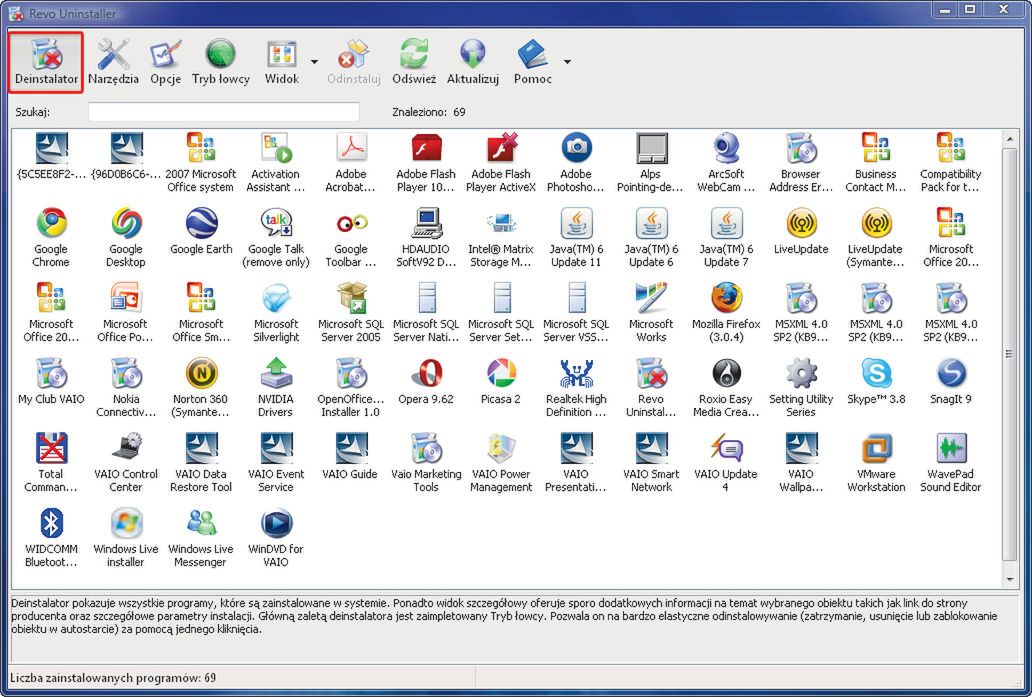The width and height of the screenshot is (1032, 697).
Task: Click in the Szukaj search field
Action: pos(223,112)
